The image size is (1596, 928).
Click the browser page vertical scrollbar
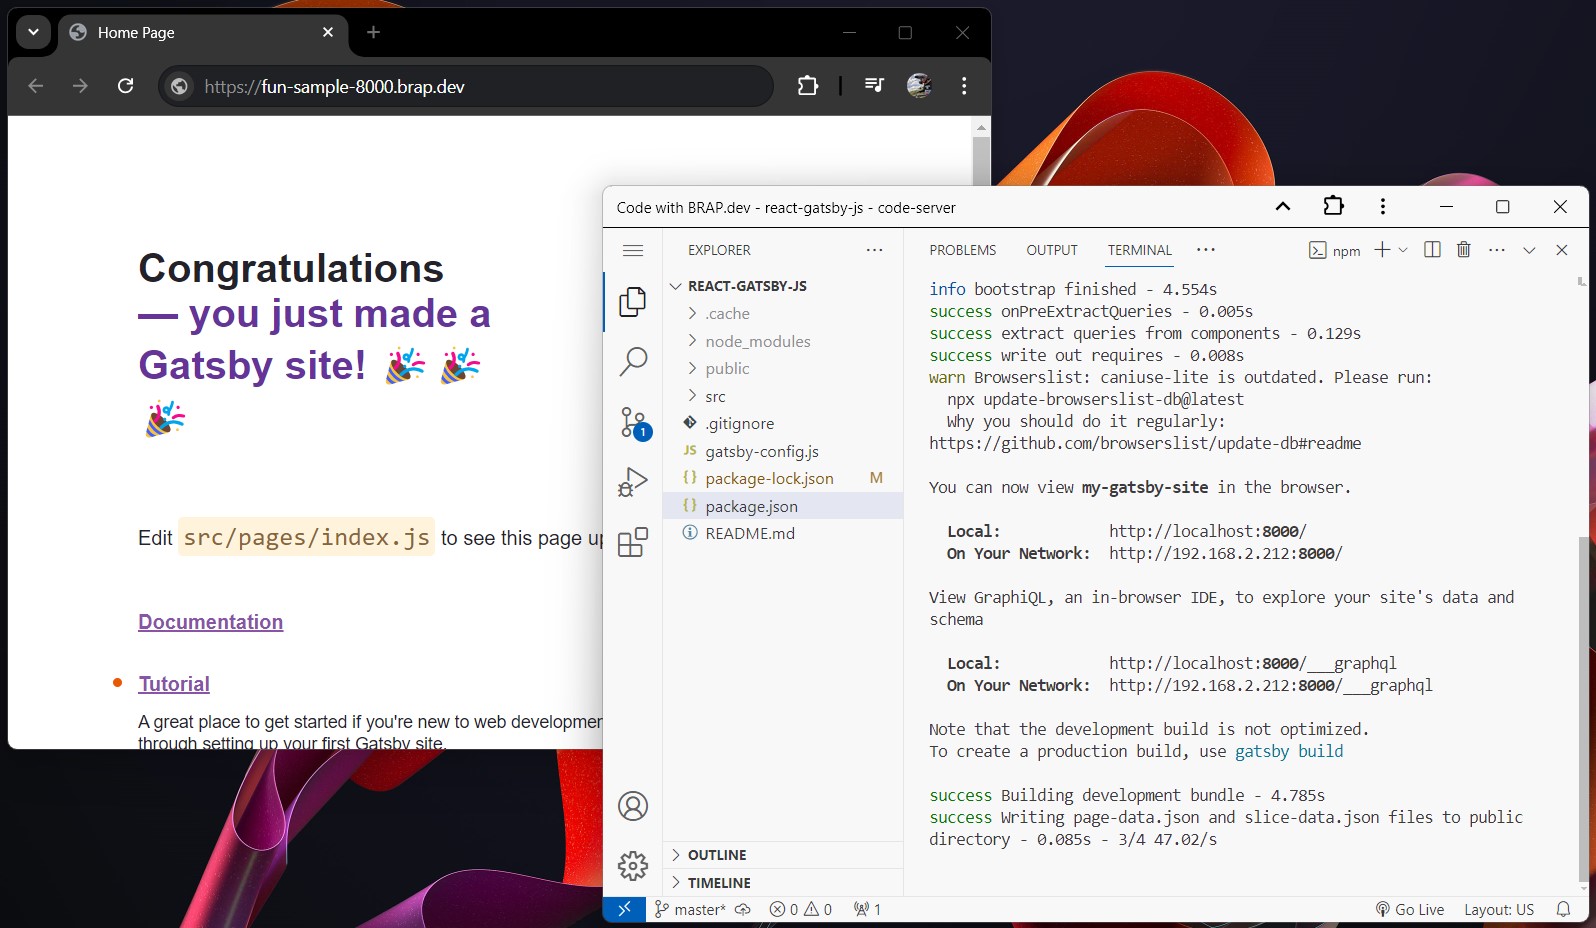(x=981, y=158)
